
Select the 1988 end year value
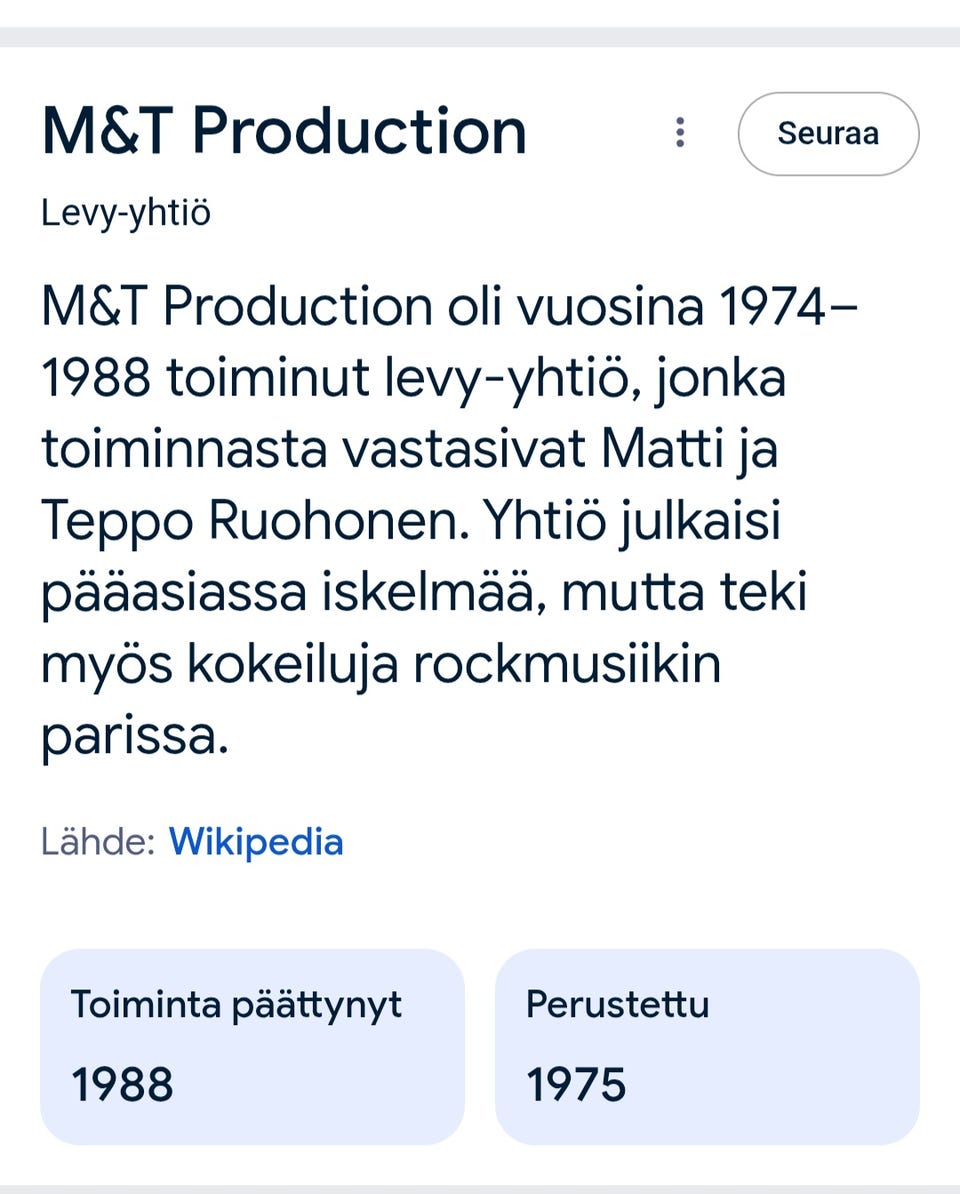click(x=122, y=1085)
